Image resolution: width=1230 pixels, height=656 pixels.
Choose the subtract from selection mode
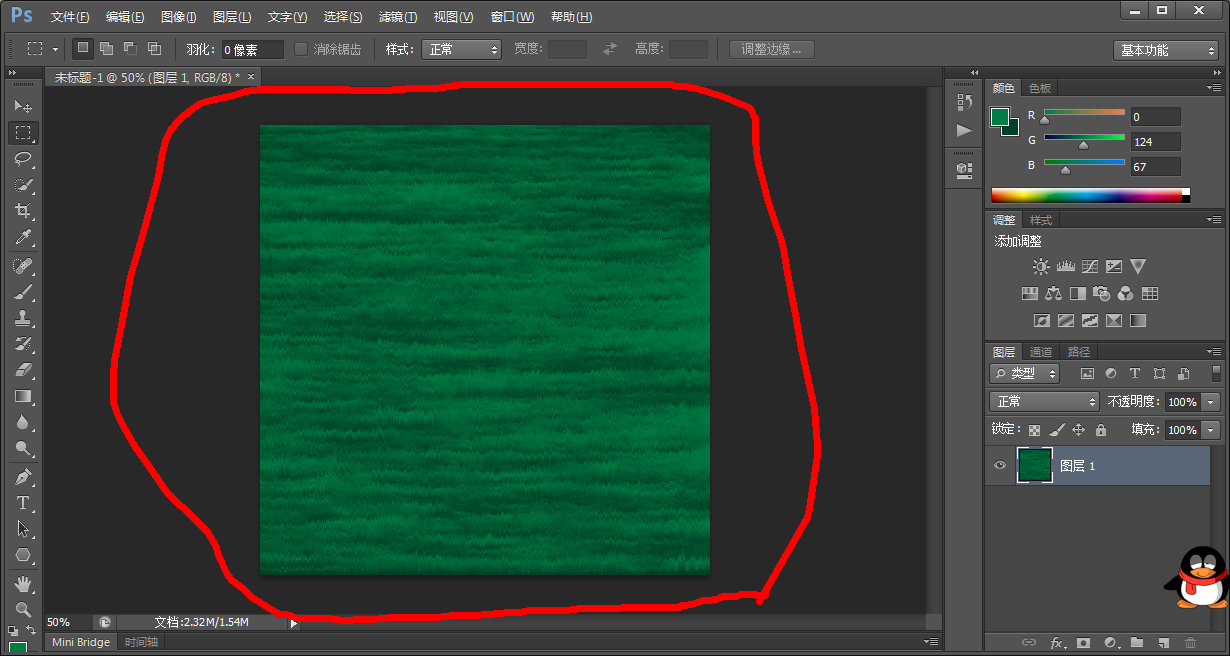pos(130,49)
